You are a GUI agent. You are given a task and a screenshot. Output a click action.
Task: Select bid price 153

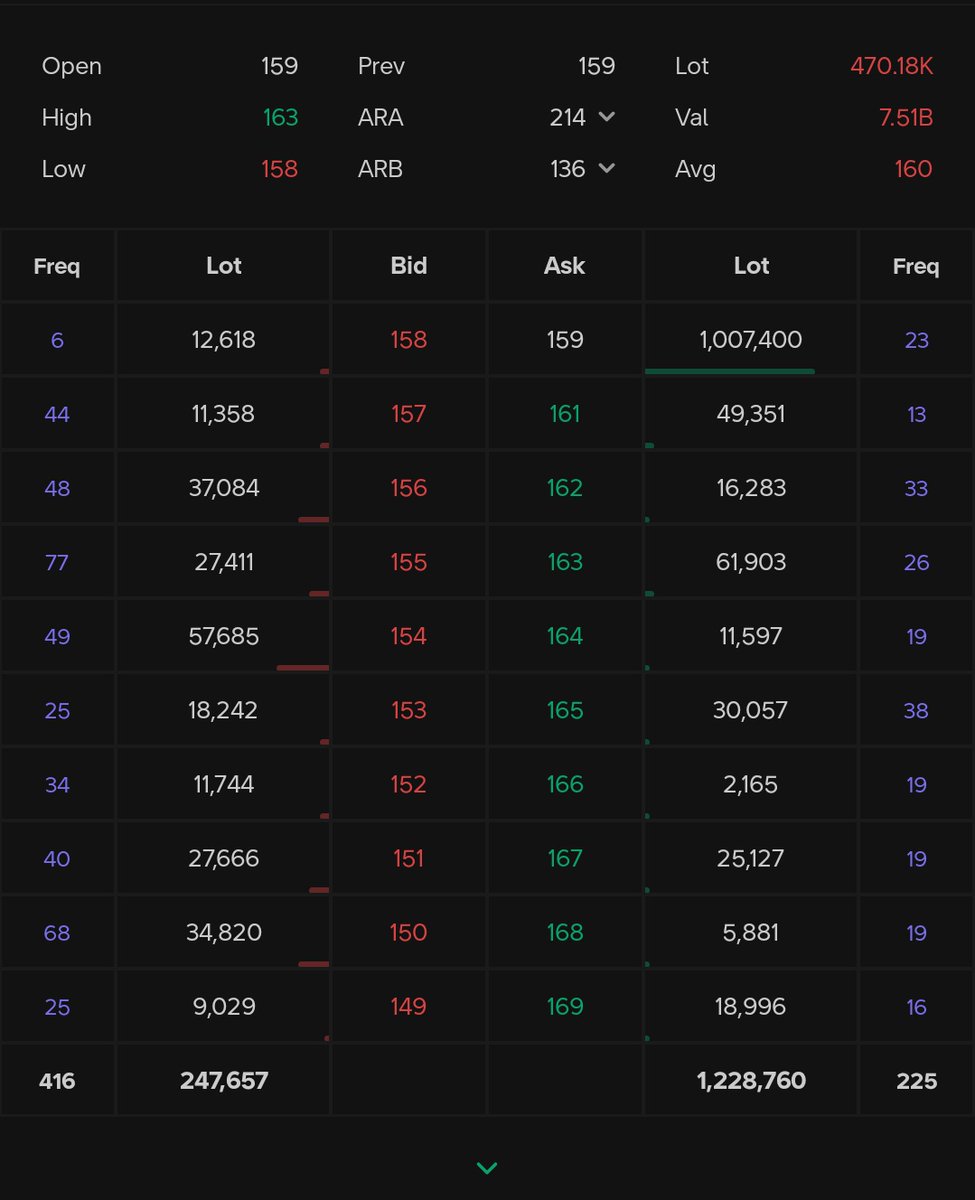(409, 710)
